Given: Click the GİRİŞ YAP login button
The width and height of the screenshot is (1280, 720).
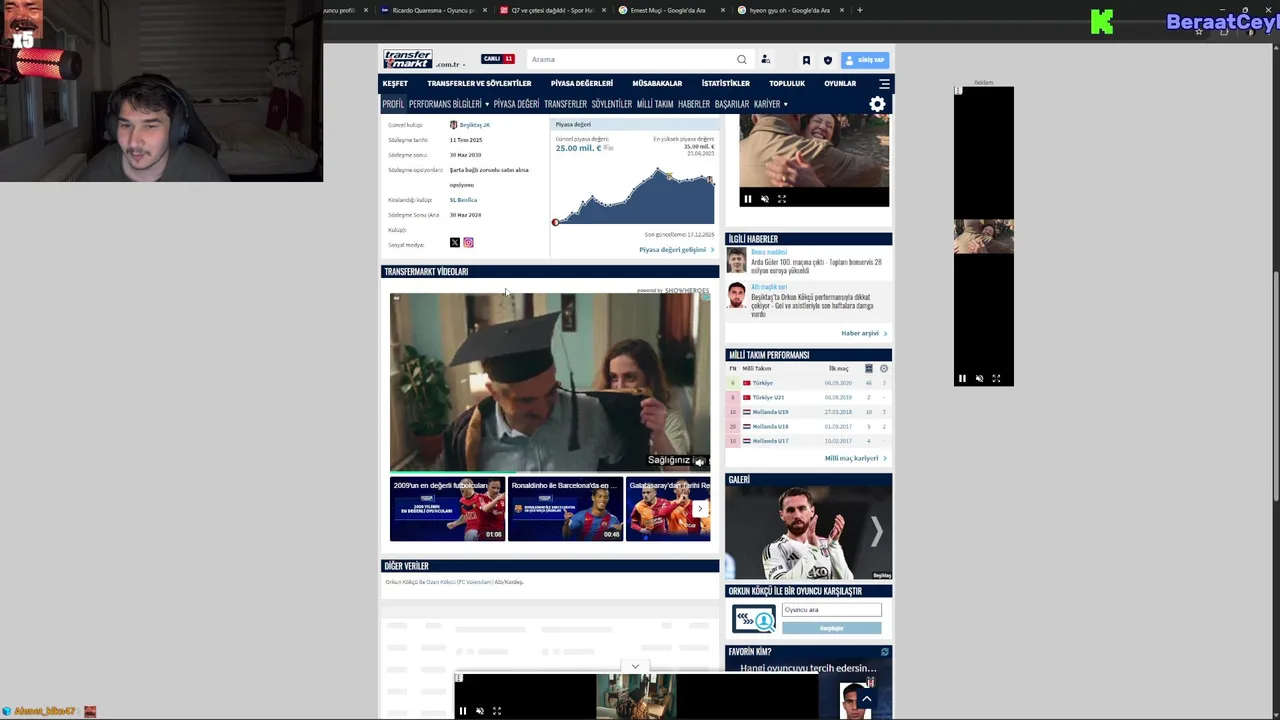Looking at the screenshot, I should [x=865, y=60].
